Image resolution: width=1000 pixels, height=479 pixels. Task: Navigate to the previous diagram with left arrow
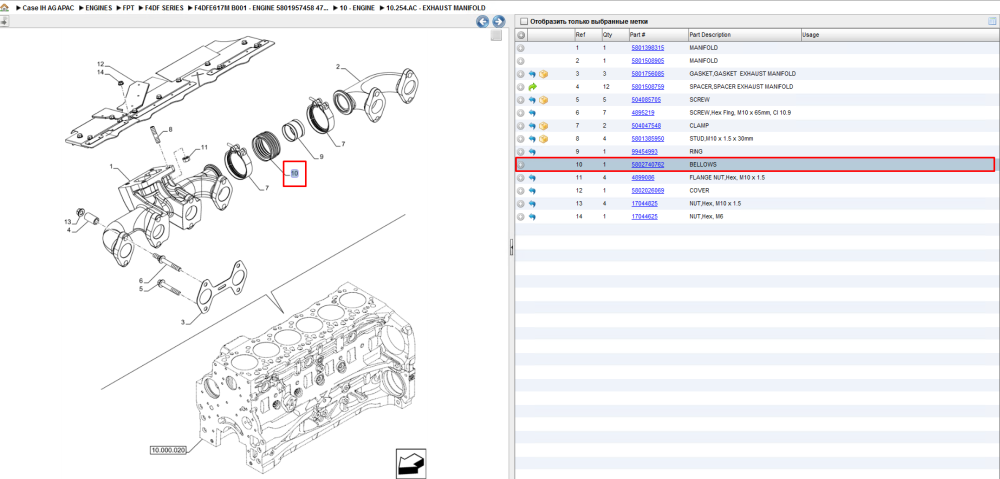coord(484,21)
